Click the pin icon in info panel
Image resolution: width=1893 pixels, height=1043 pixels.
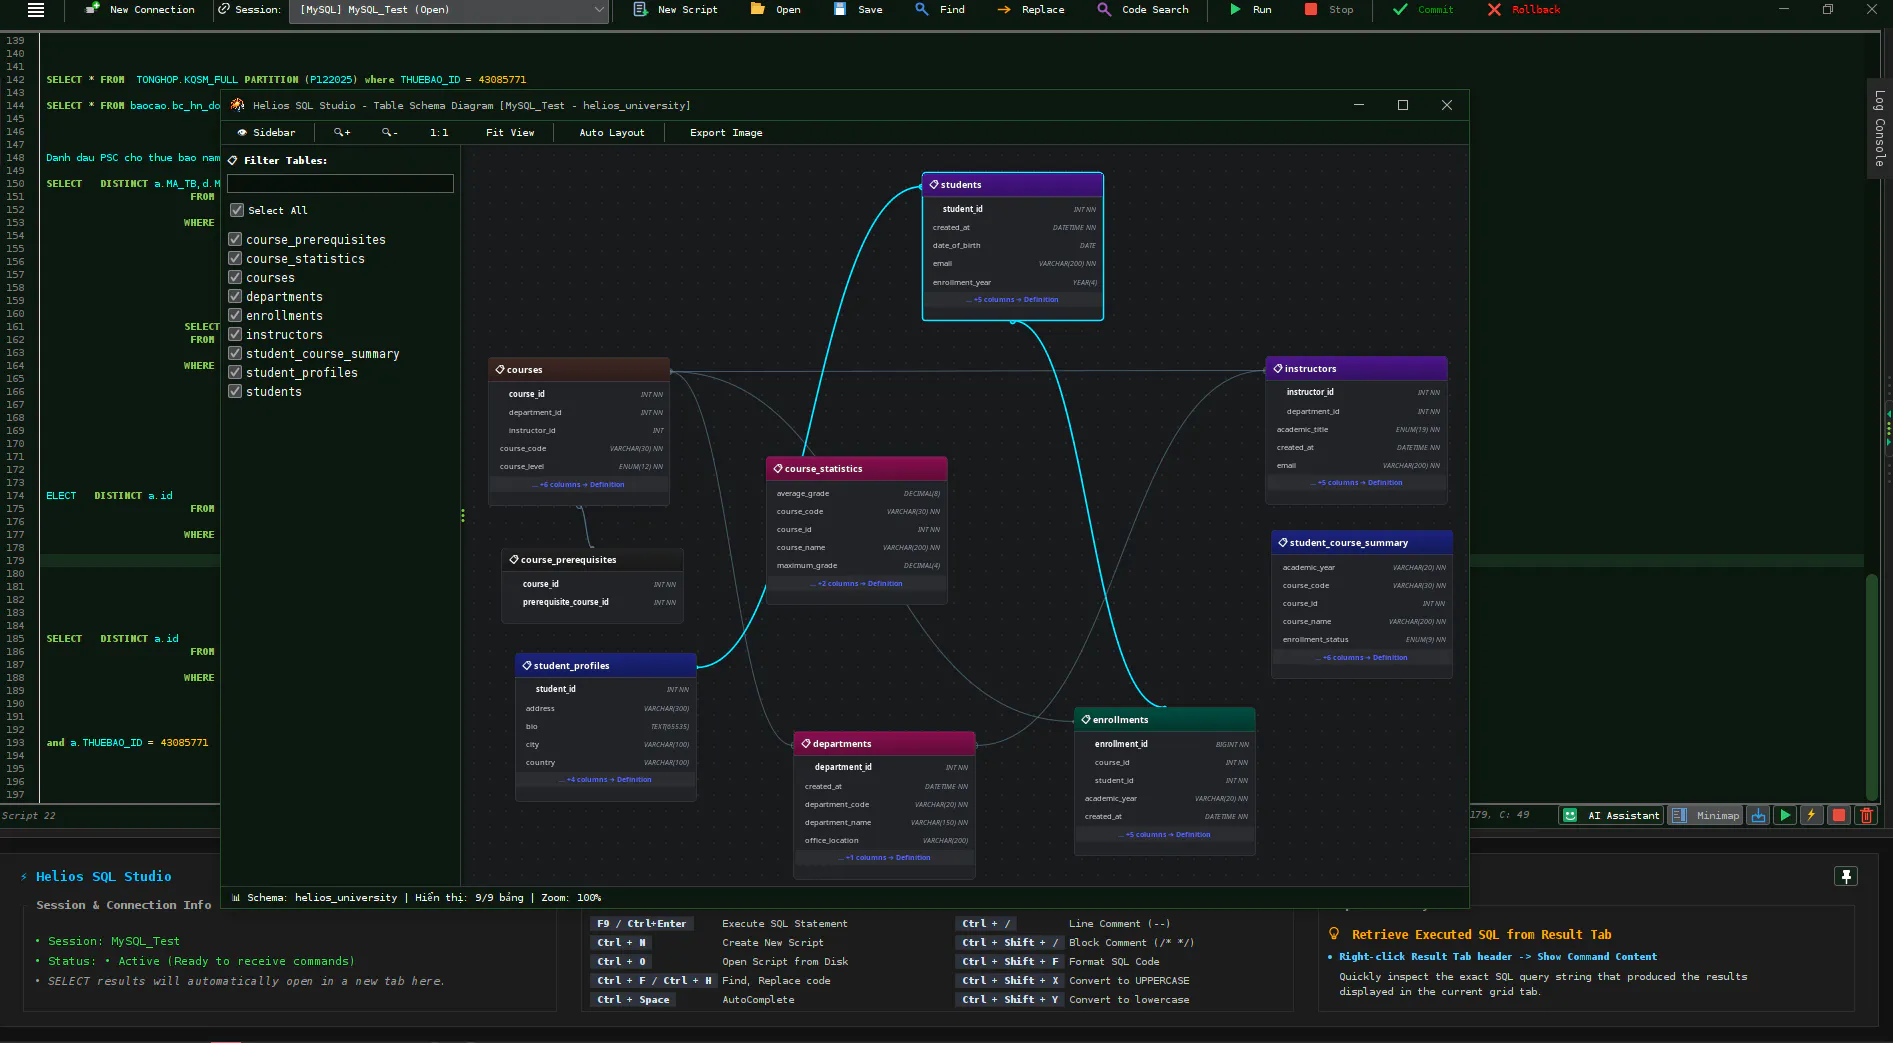pyautogui.click(x=1846, y=876)
